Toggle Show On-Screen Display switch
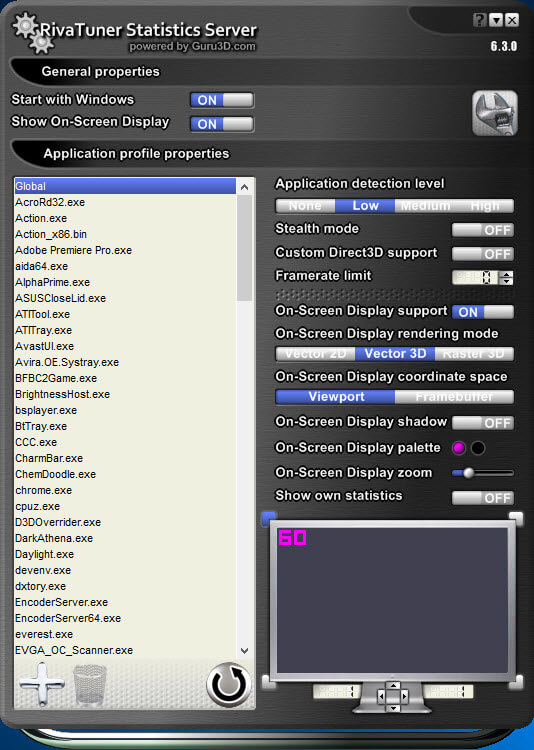Image resolution: width=534 pixels, height=750 pixels. point(222,124)
